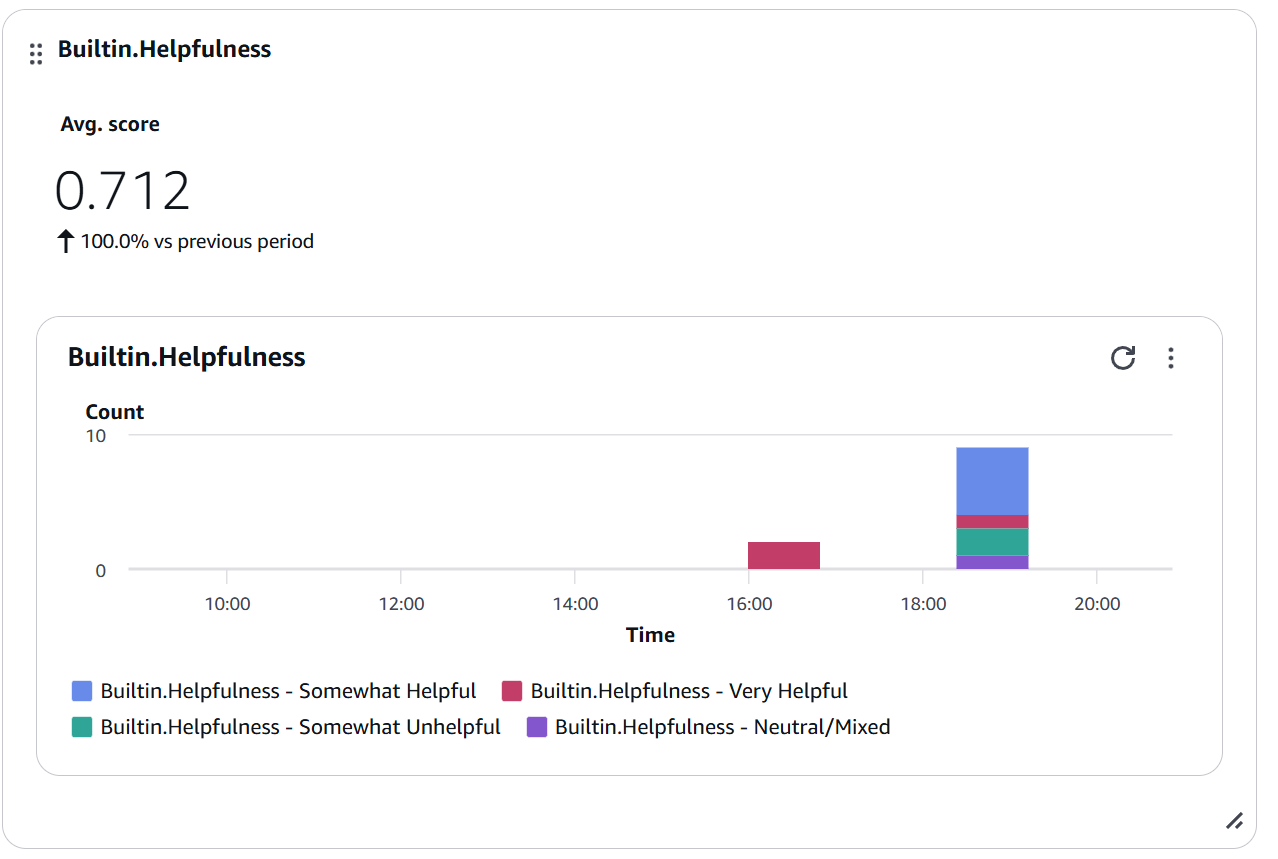
Task: Click the upward trend arrow icon
Action: click(x=65, y=240)
